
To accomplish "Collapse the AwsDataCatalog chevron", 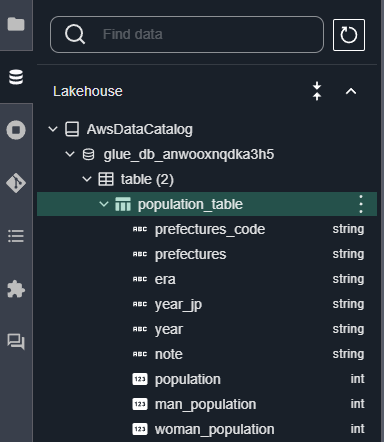I will [x=53, y=129].
